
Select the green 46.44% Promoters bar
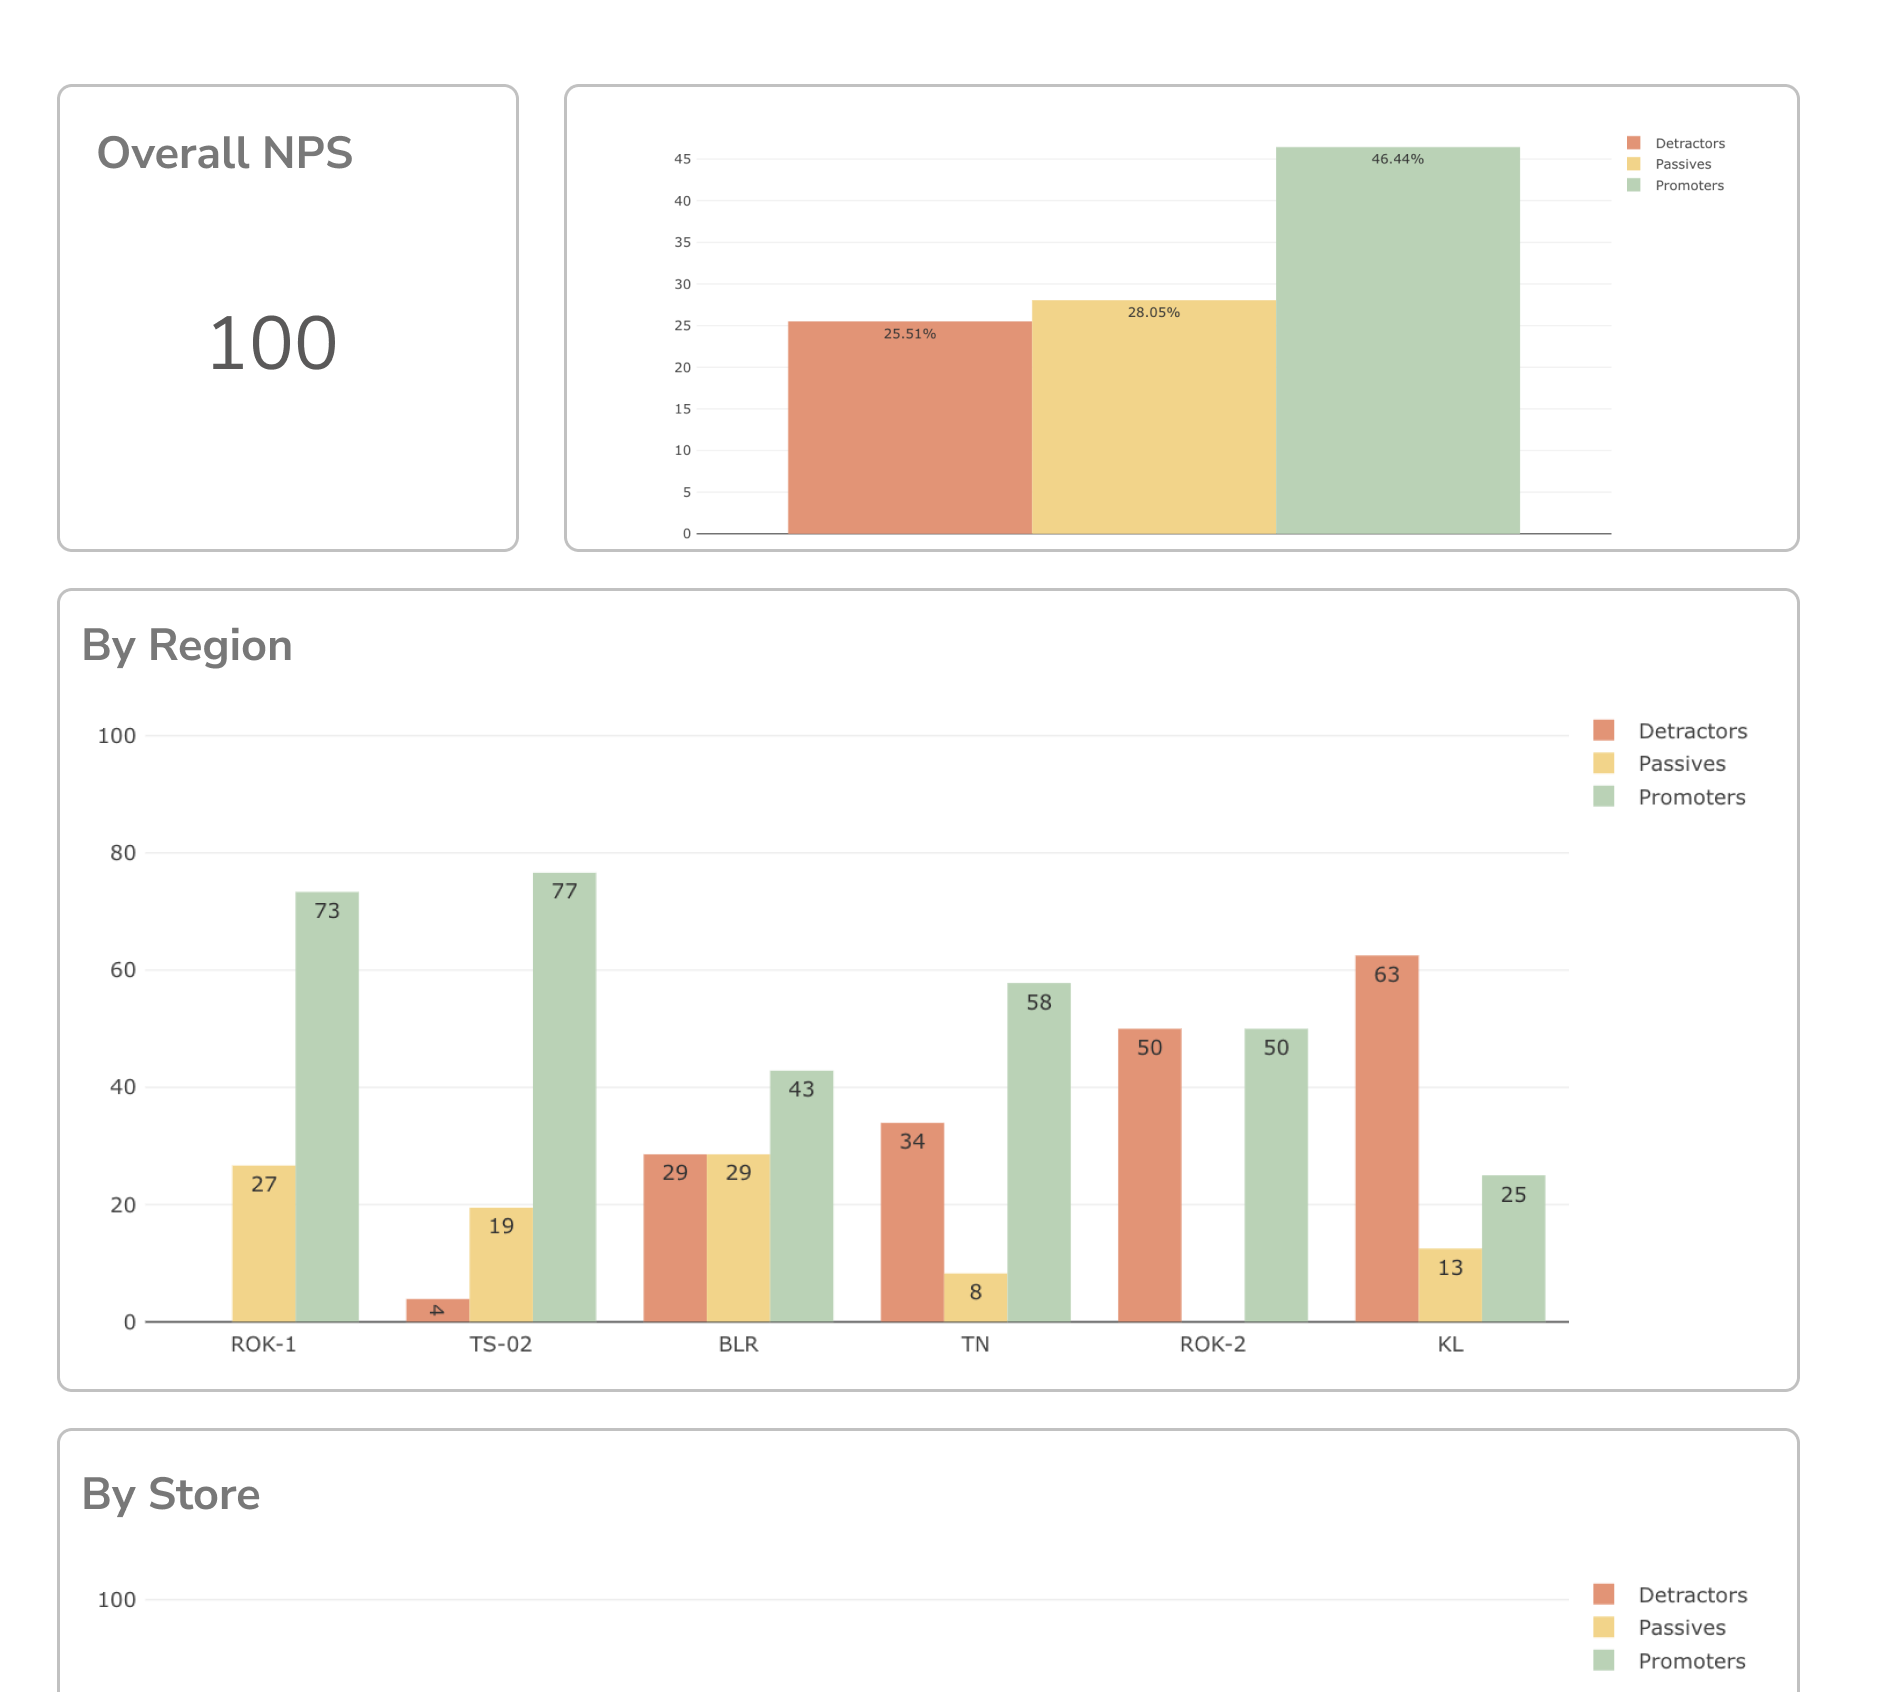pyautogui.click(x=1397, y=340)
